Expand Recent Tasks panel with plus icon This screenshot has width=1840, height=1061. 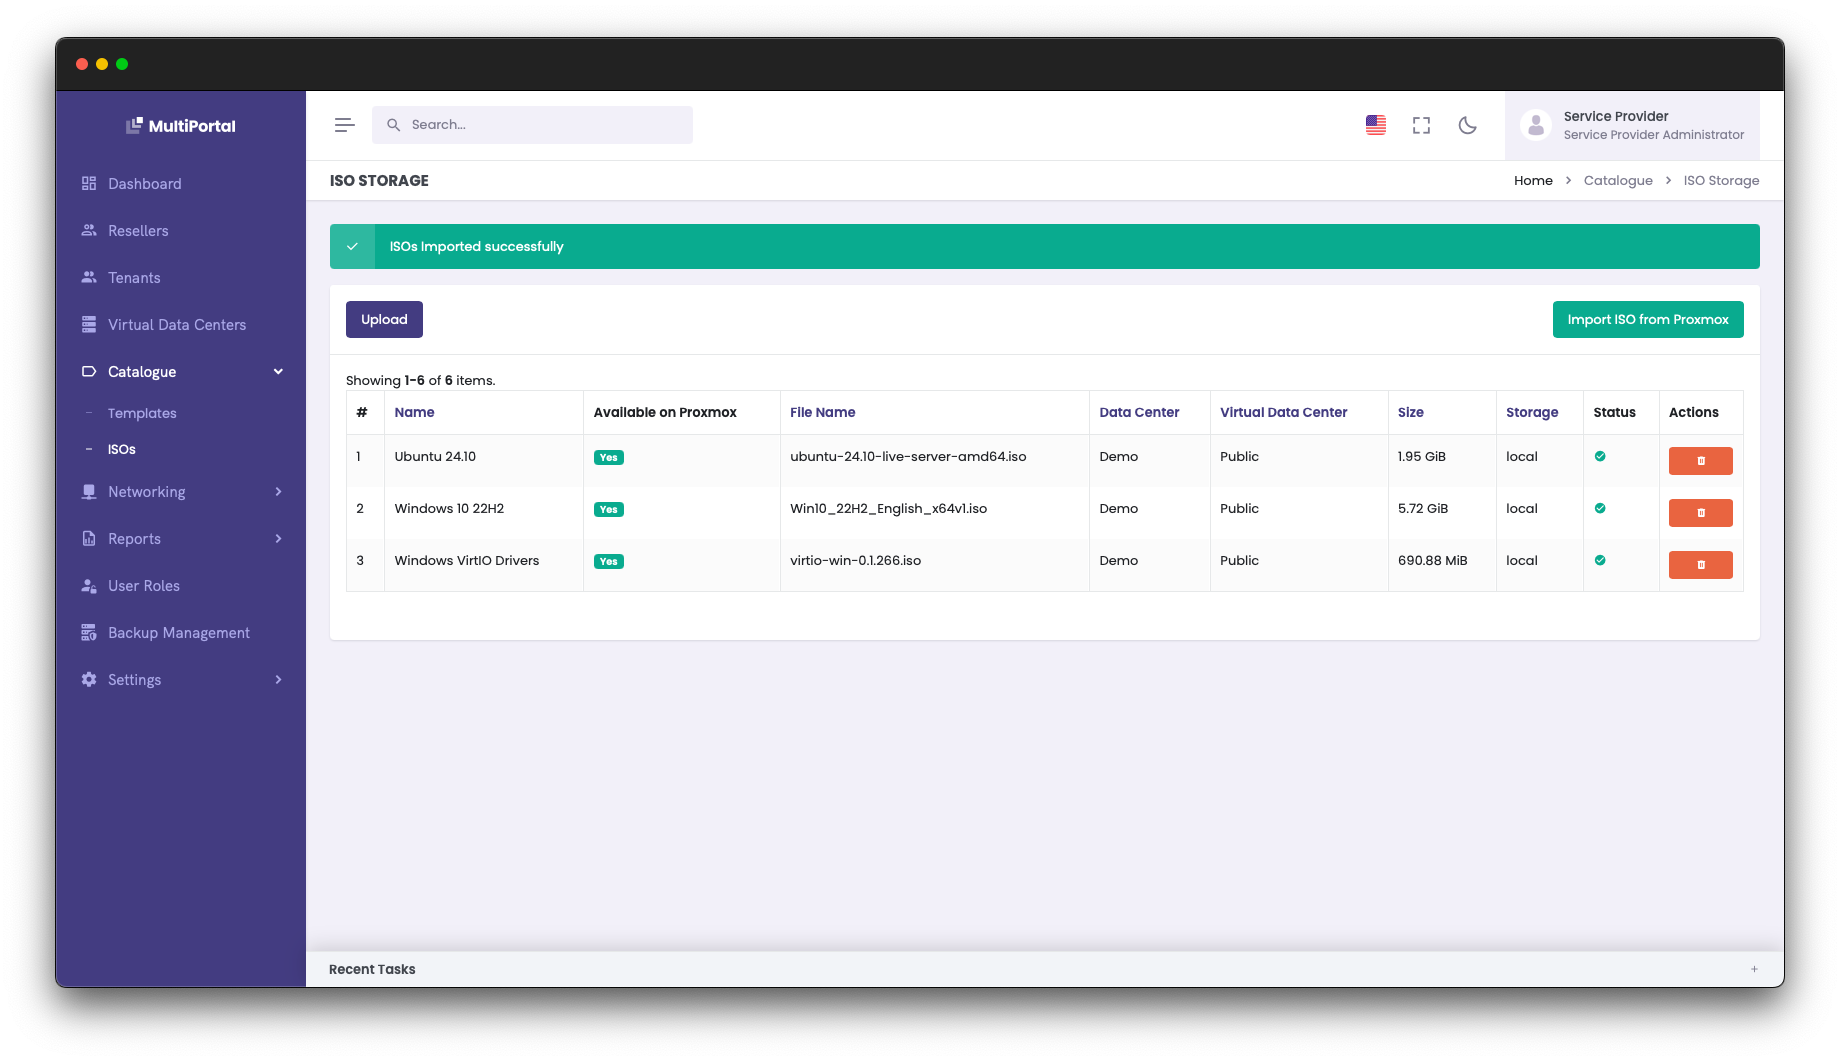tap(1754, 969)
